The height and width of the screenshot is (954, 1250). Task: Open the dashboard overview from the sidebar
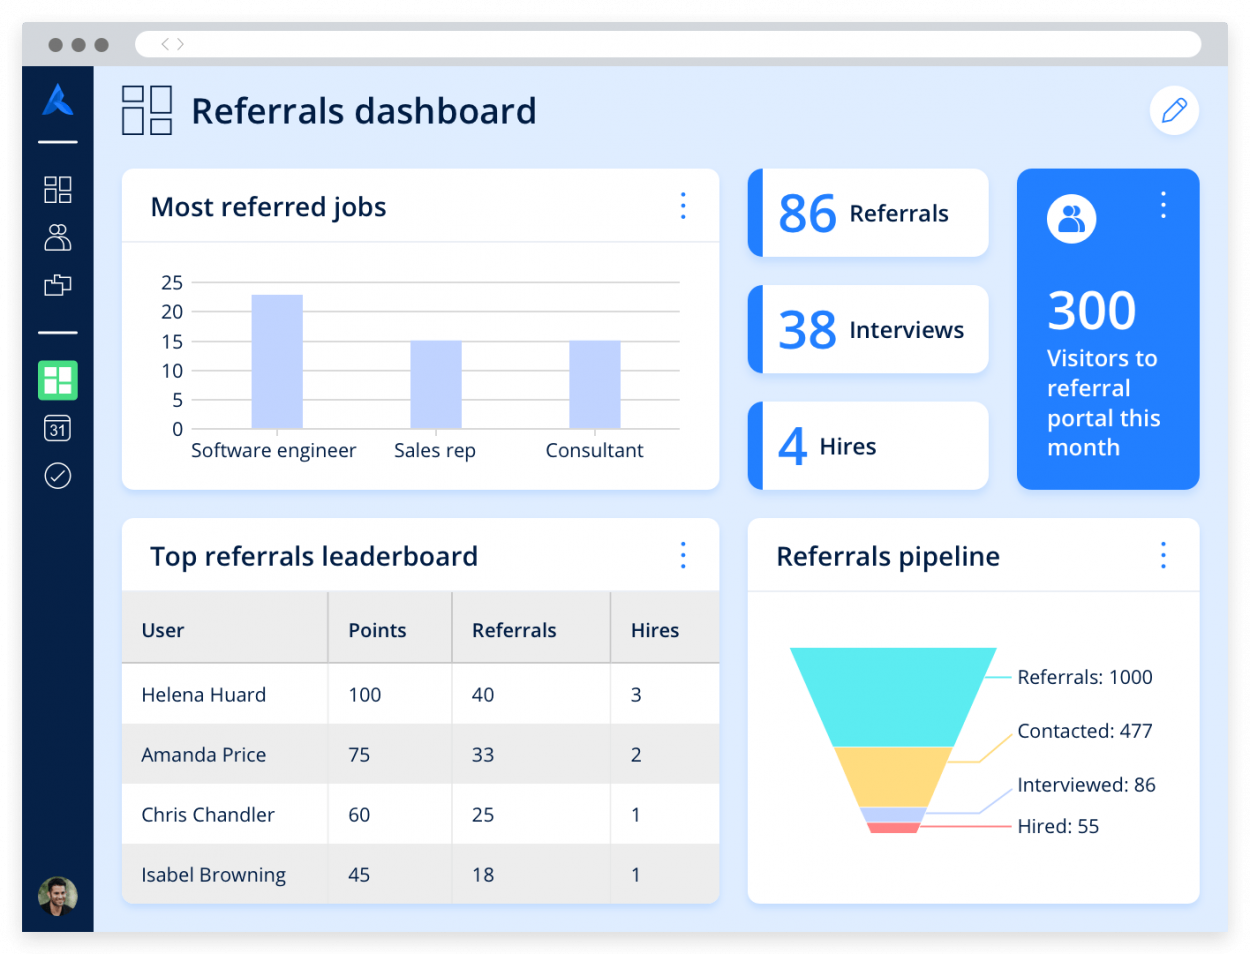57,189
